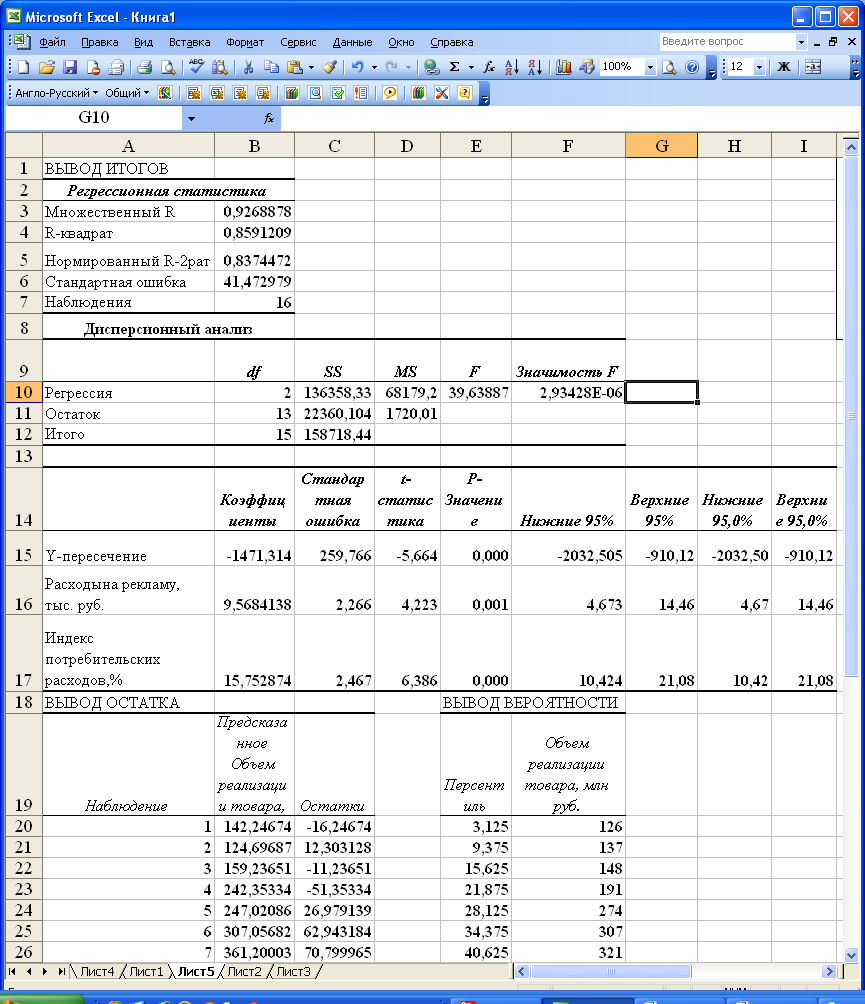Image resolution: width=865 pixels, height=1004 pixels.
Task: Open the Вставка menu
Action: (x=190, y=42)
